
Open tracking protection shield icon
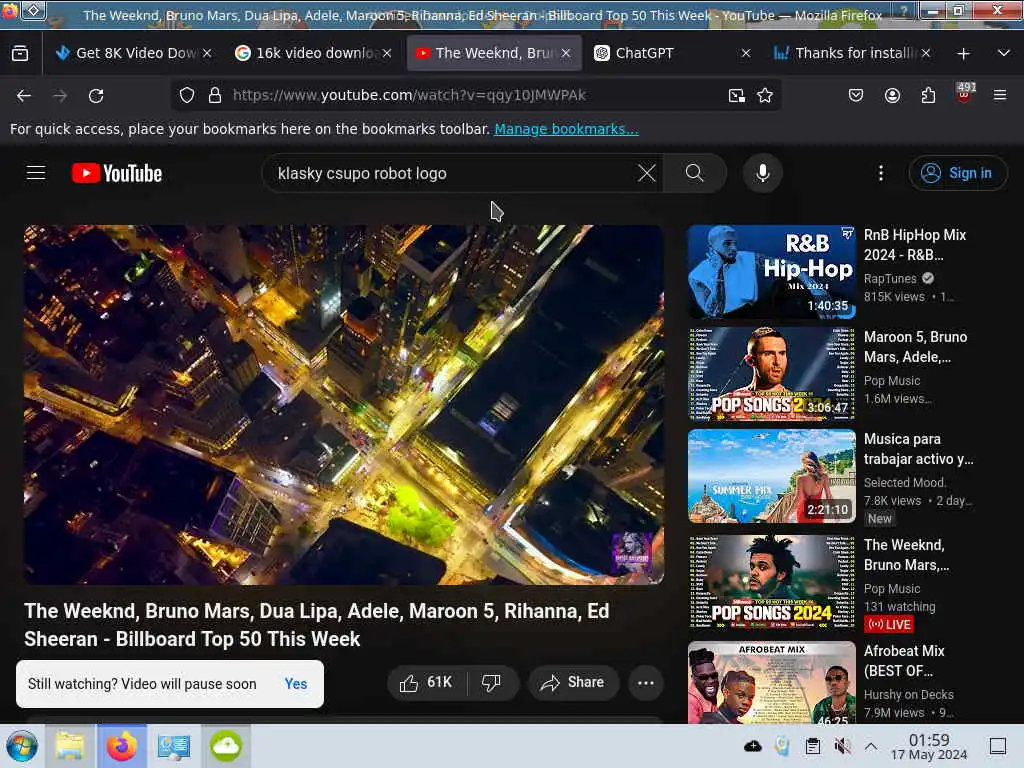[187, 95]
